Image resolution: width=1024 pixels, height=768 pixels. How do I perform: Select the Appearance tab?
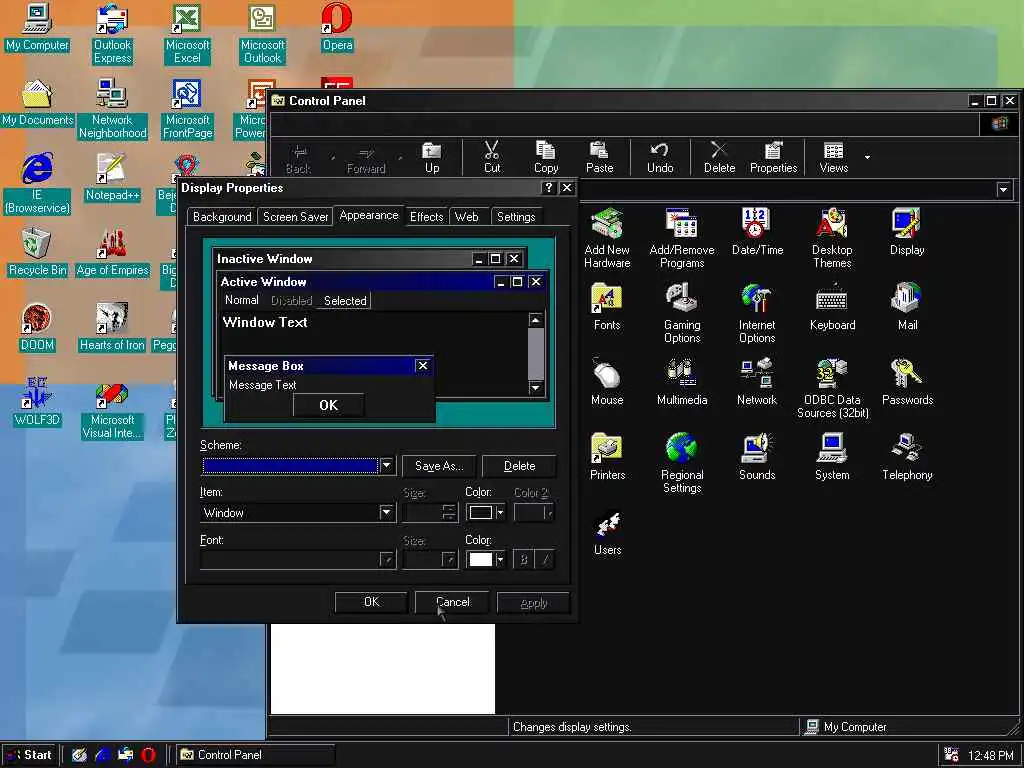[x=369, y=216]
